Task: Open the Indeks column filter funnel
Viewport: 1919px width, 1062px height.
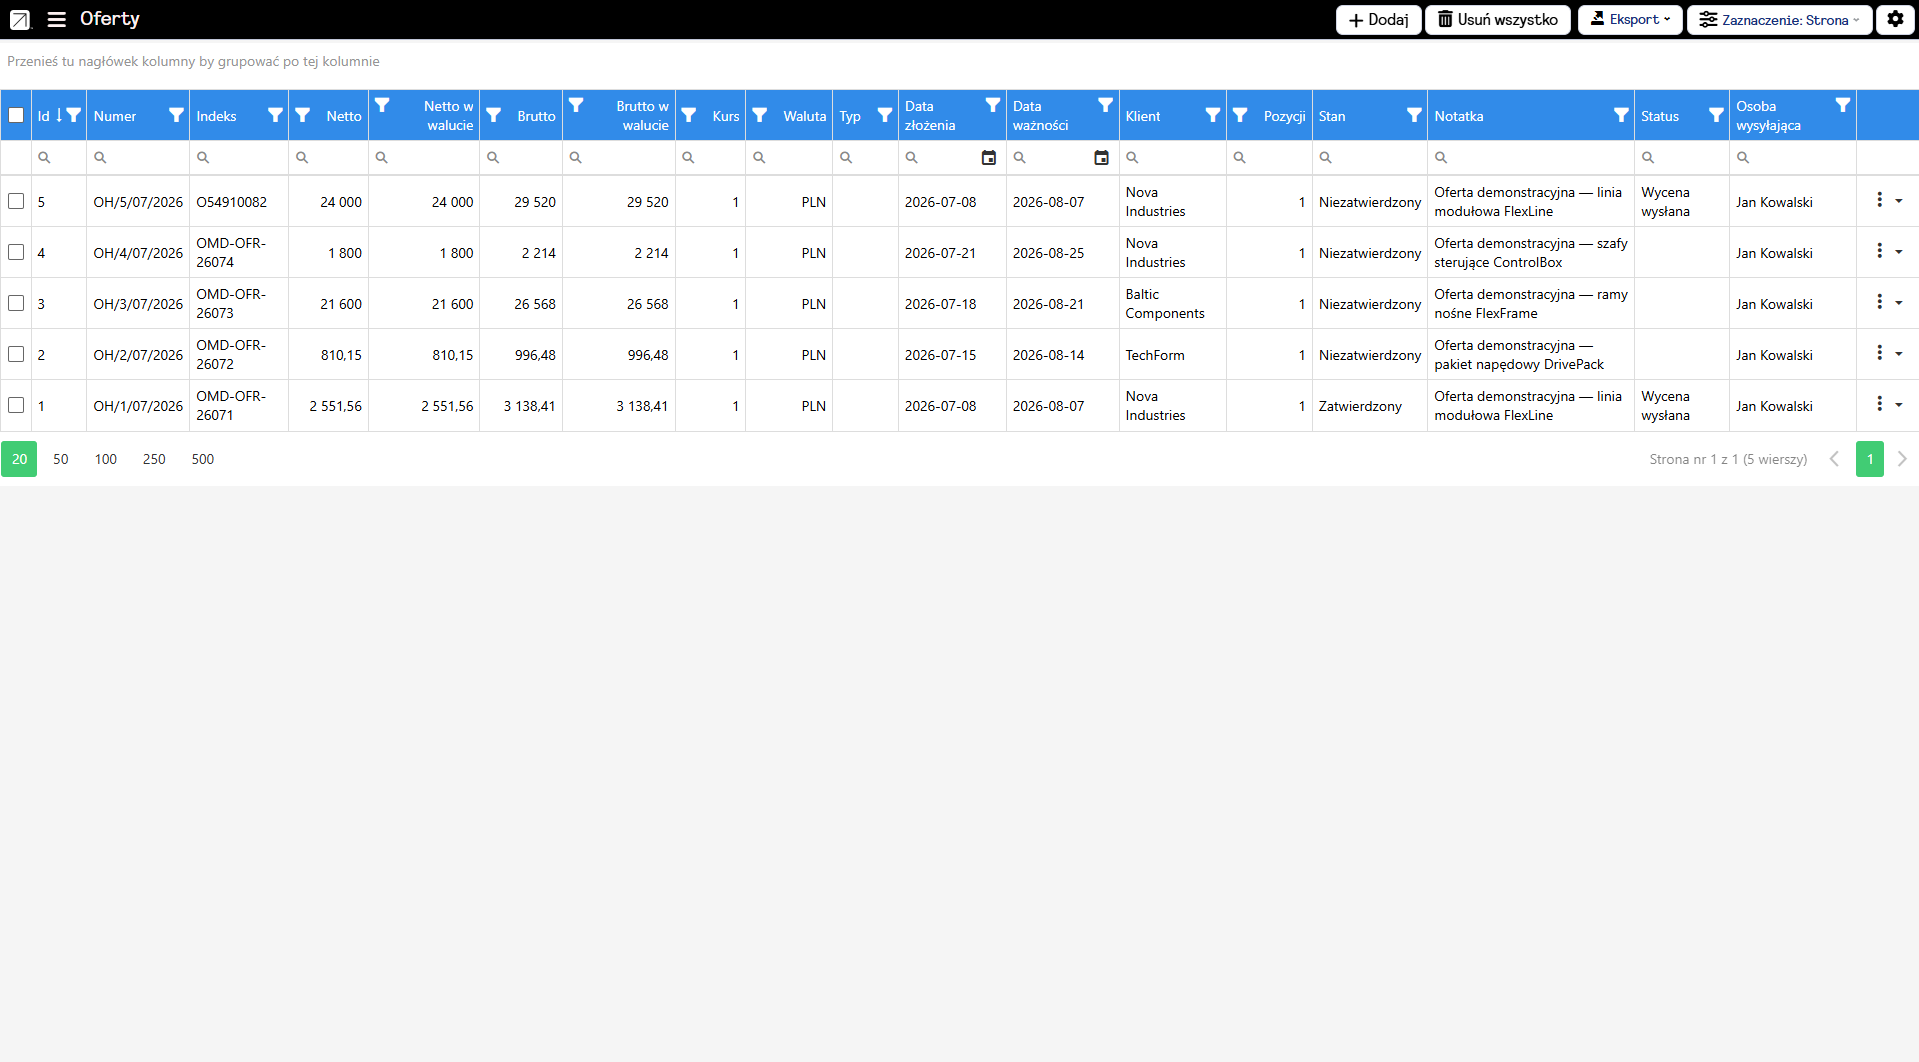Action: click(x=275, y=115)
